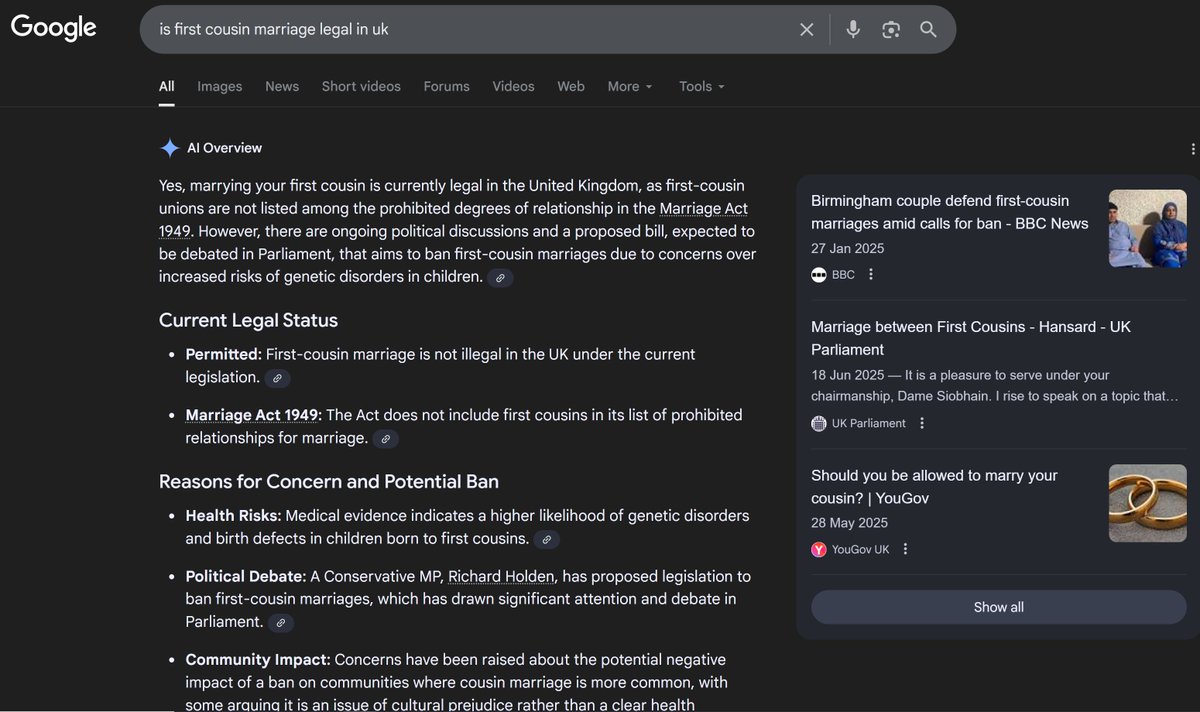This screenshot has width=1200, height=712.
Task: Select the All results tab
Action: [x=167, y=86]
